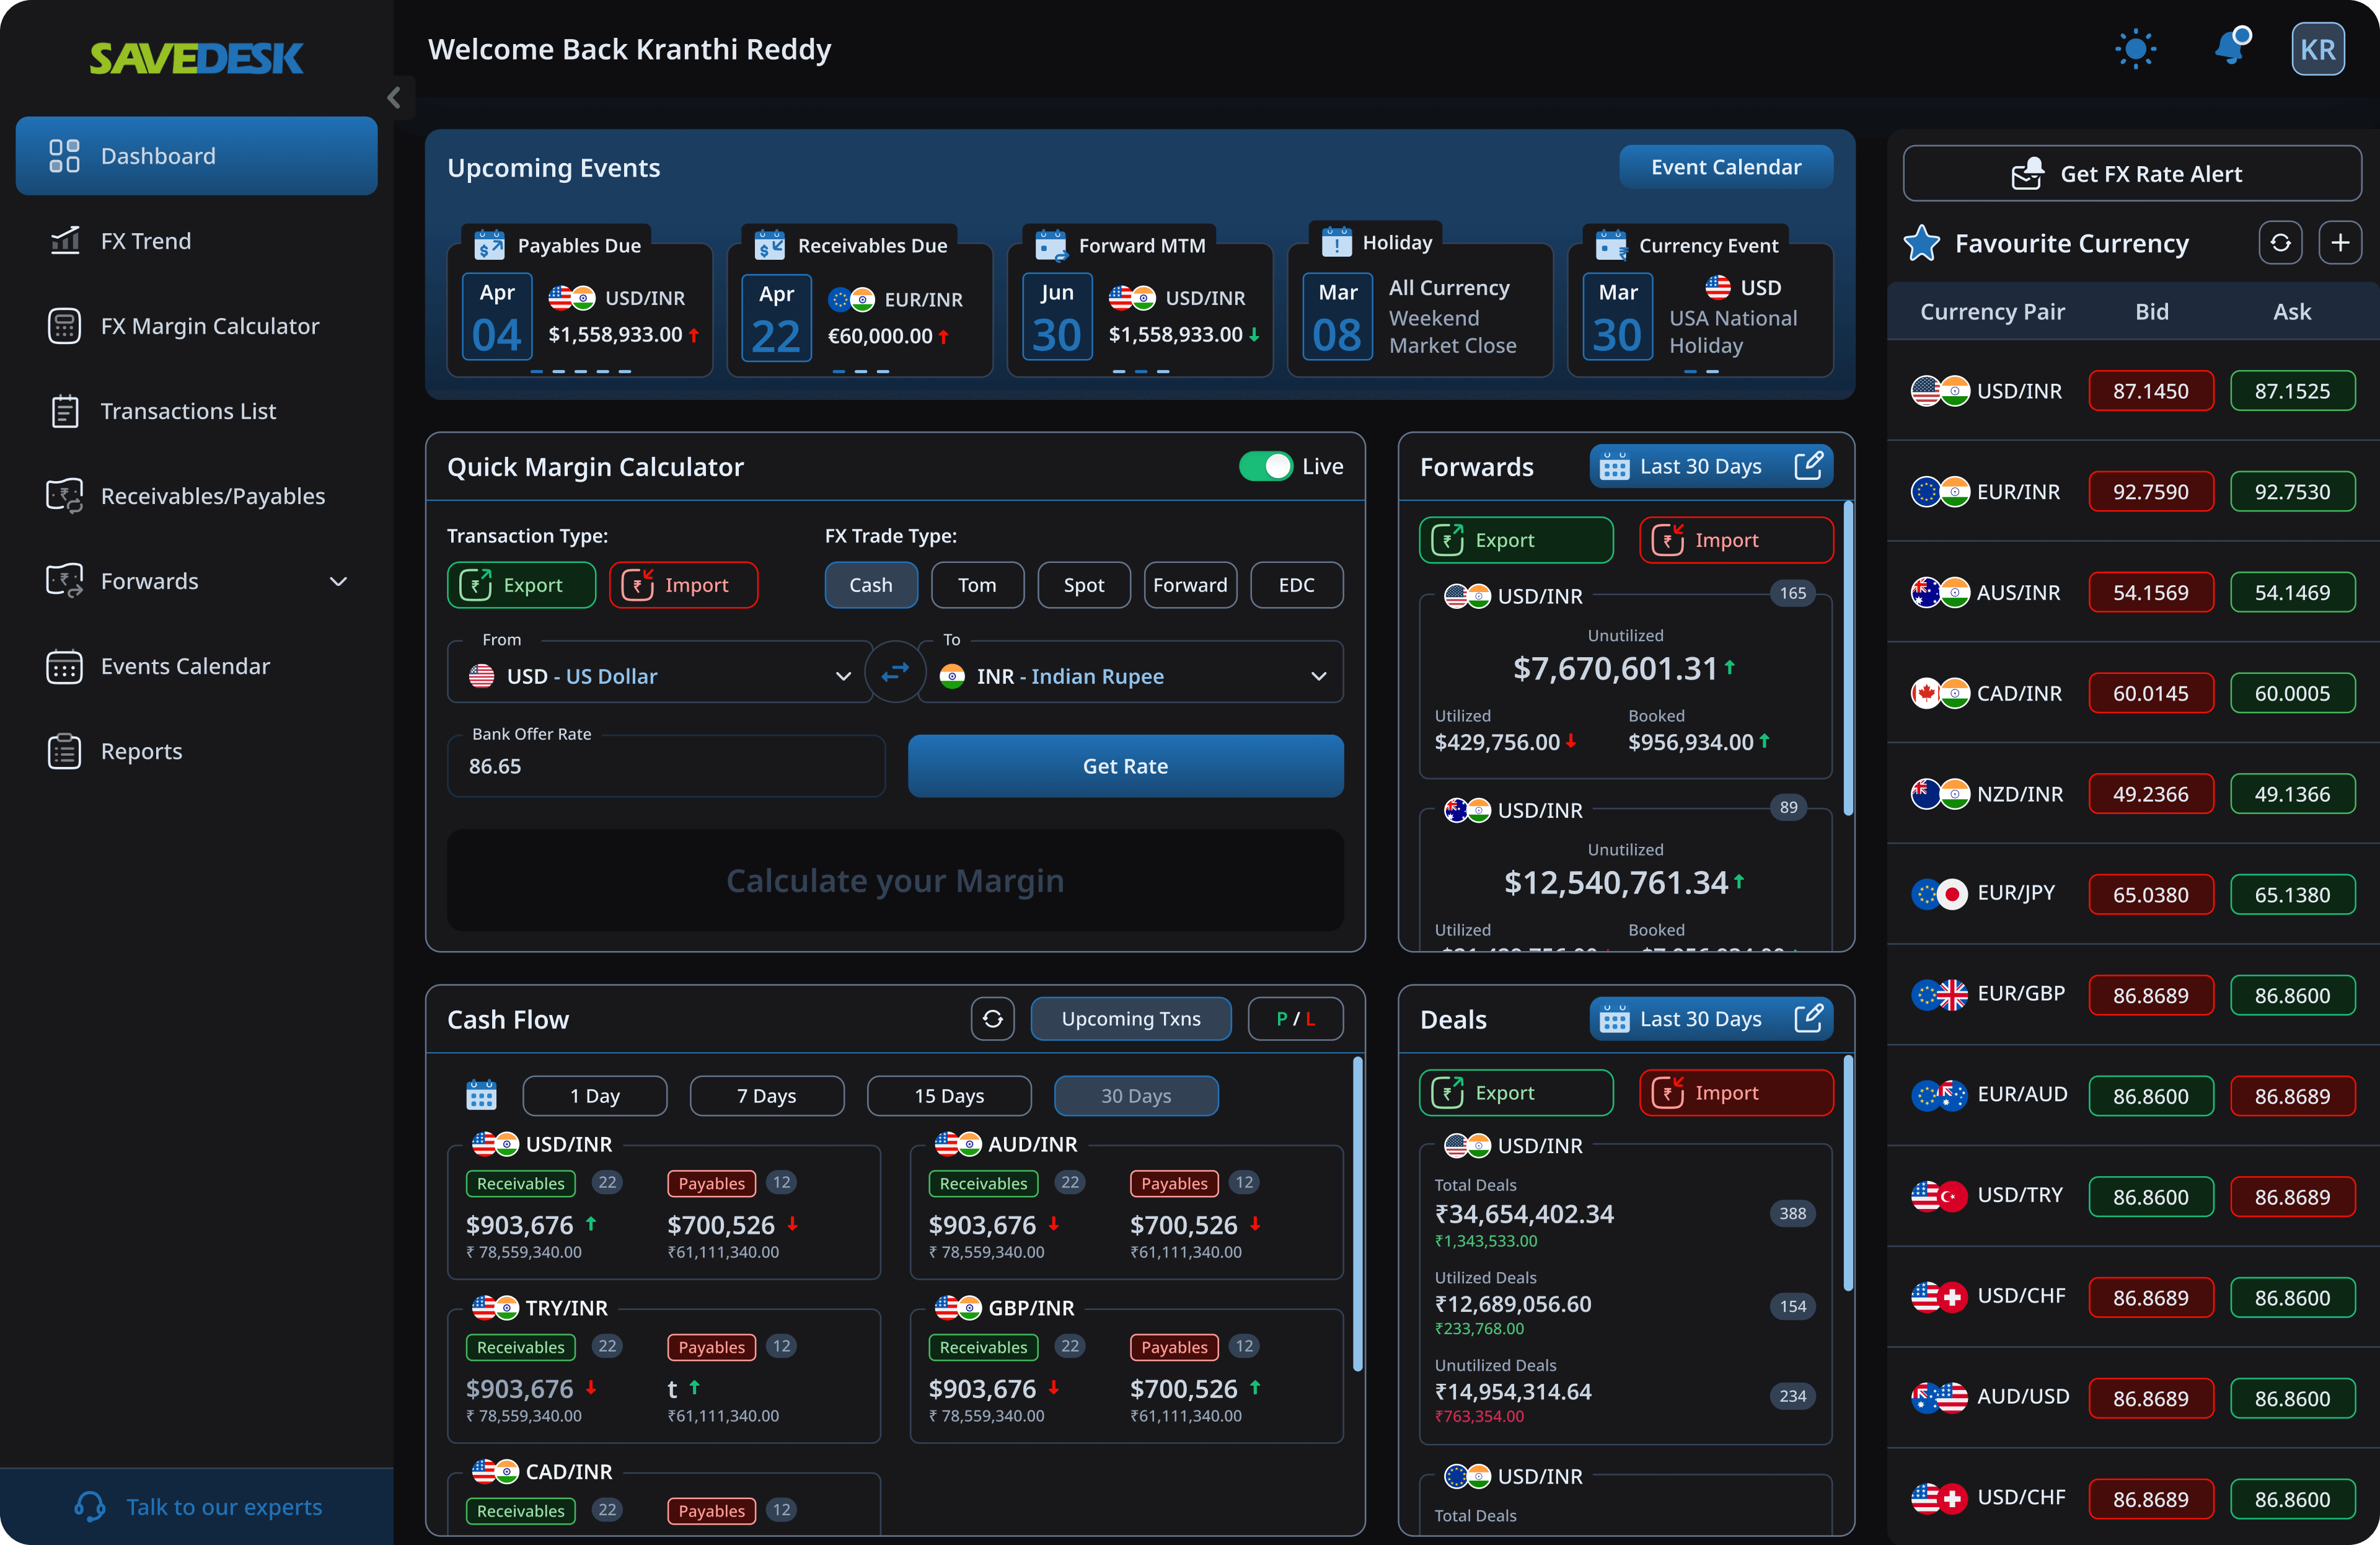Open notifications with the bell icon
This screenshot has width=2380, height=1545.
coord(2230,47)
